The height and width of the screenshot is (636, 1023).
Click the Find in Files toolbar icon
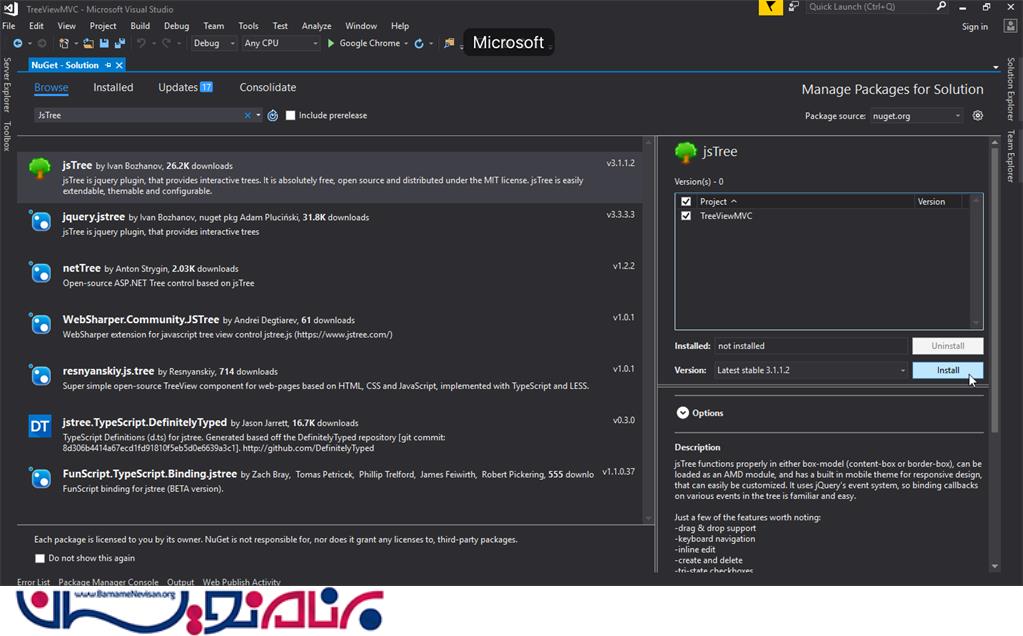pyautogui.click(x=449, y=43)
